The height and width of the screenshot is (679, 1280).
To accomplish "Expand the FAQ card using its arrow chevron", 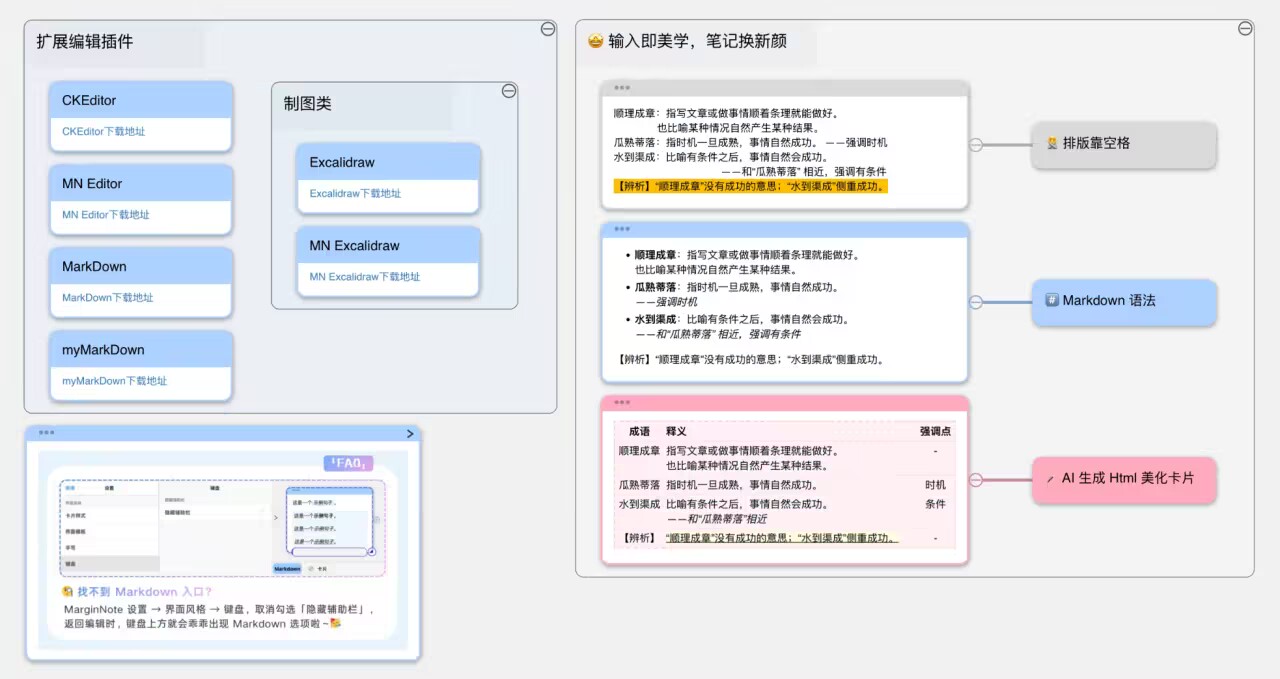I will [410, 433].
